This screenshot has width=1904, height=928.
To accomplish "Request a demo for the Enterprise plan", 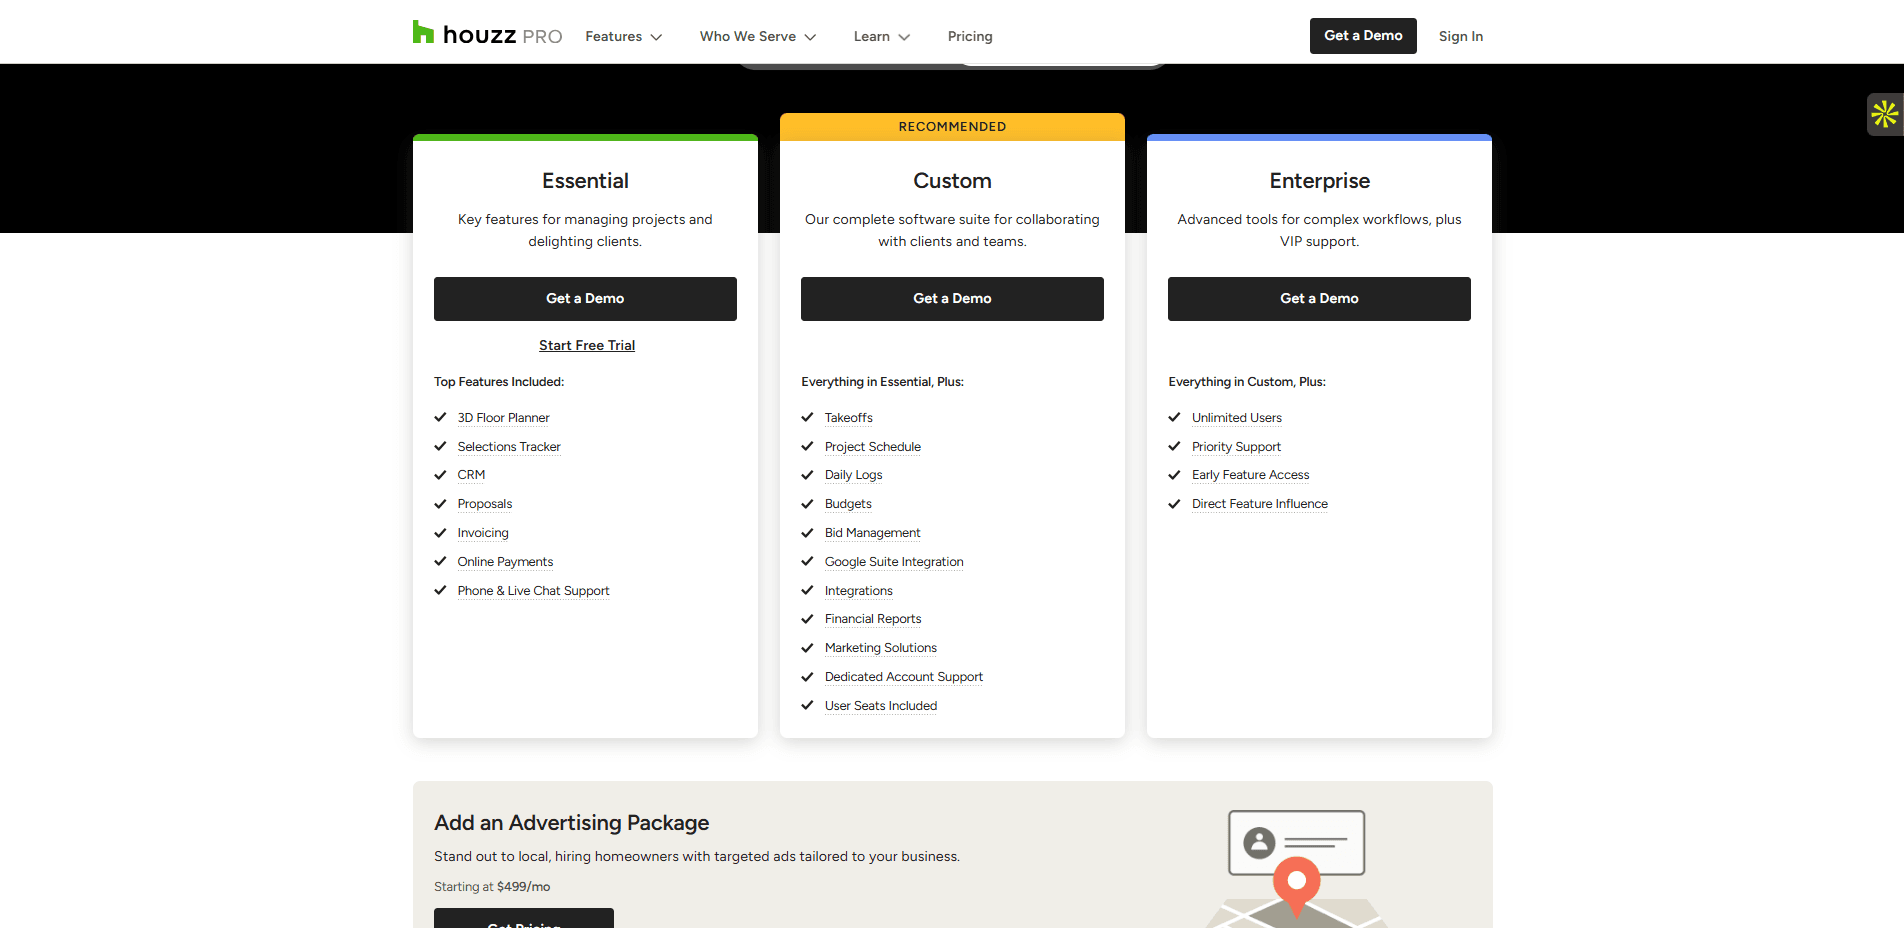I will coord(1319,299).
